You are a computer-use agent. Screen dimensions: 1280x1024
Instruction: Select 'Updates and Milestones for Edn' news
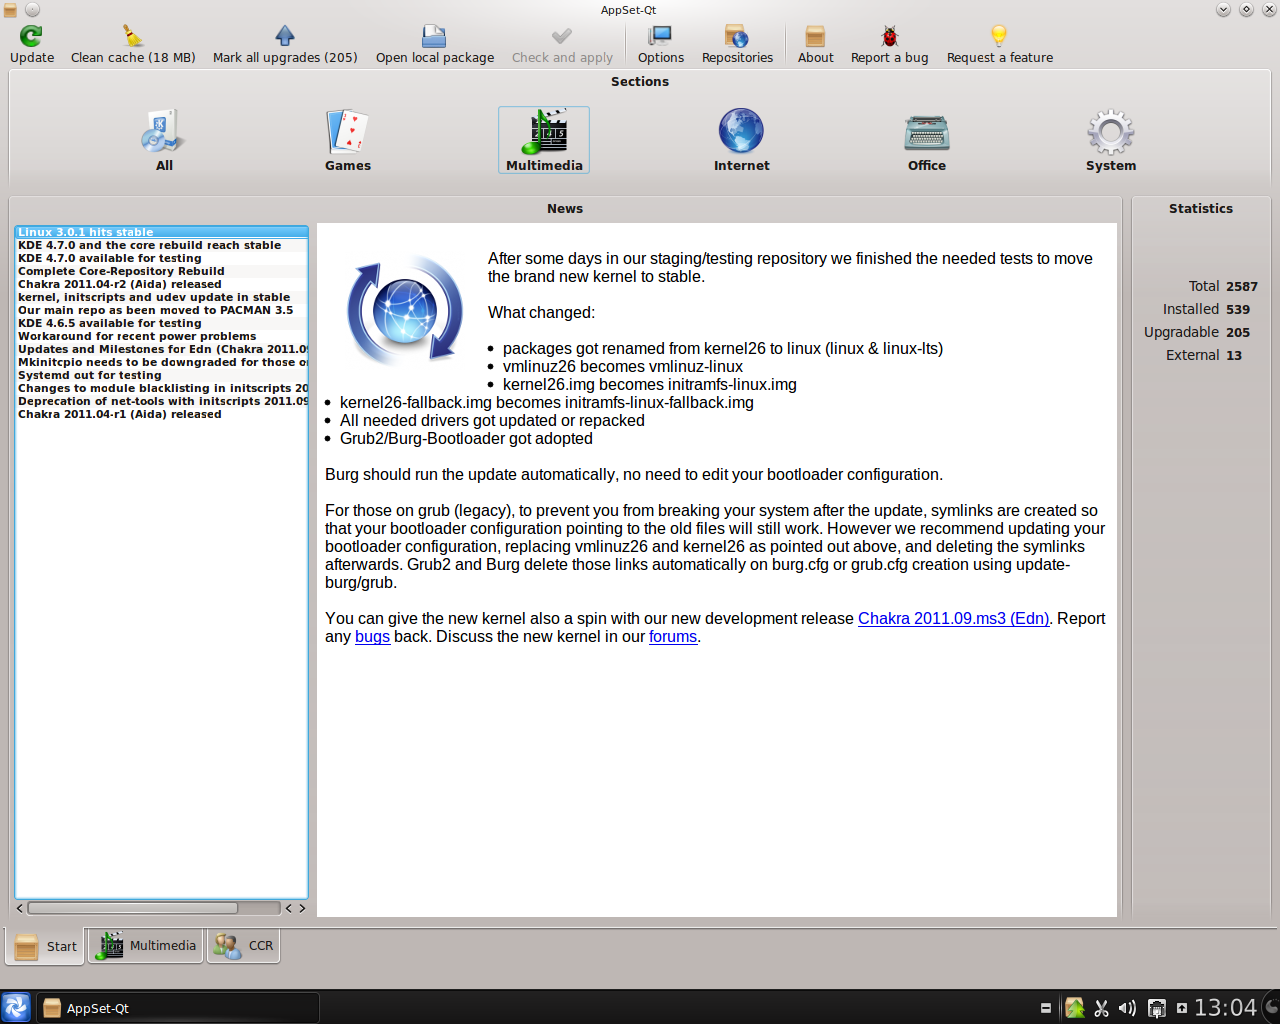click(x=161, y=349)
